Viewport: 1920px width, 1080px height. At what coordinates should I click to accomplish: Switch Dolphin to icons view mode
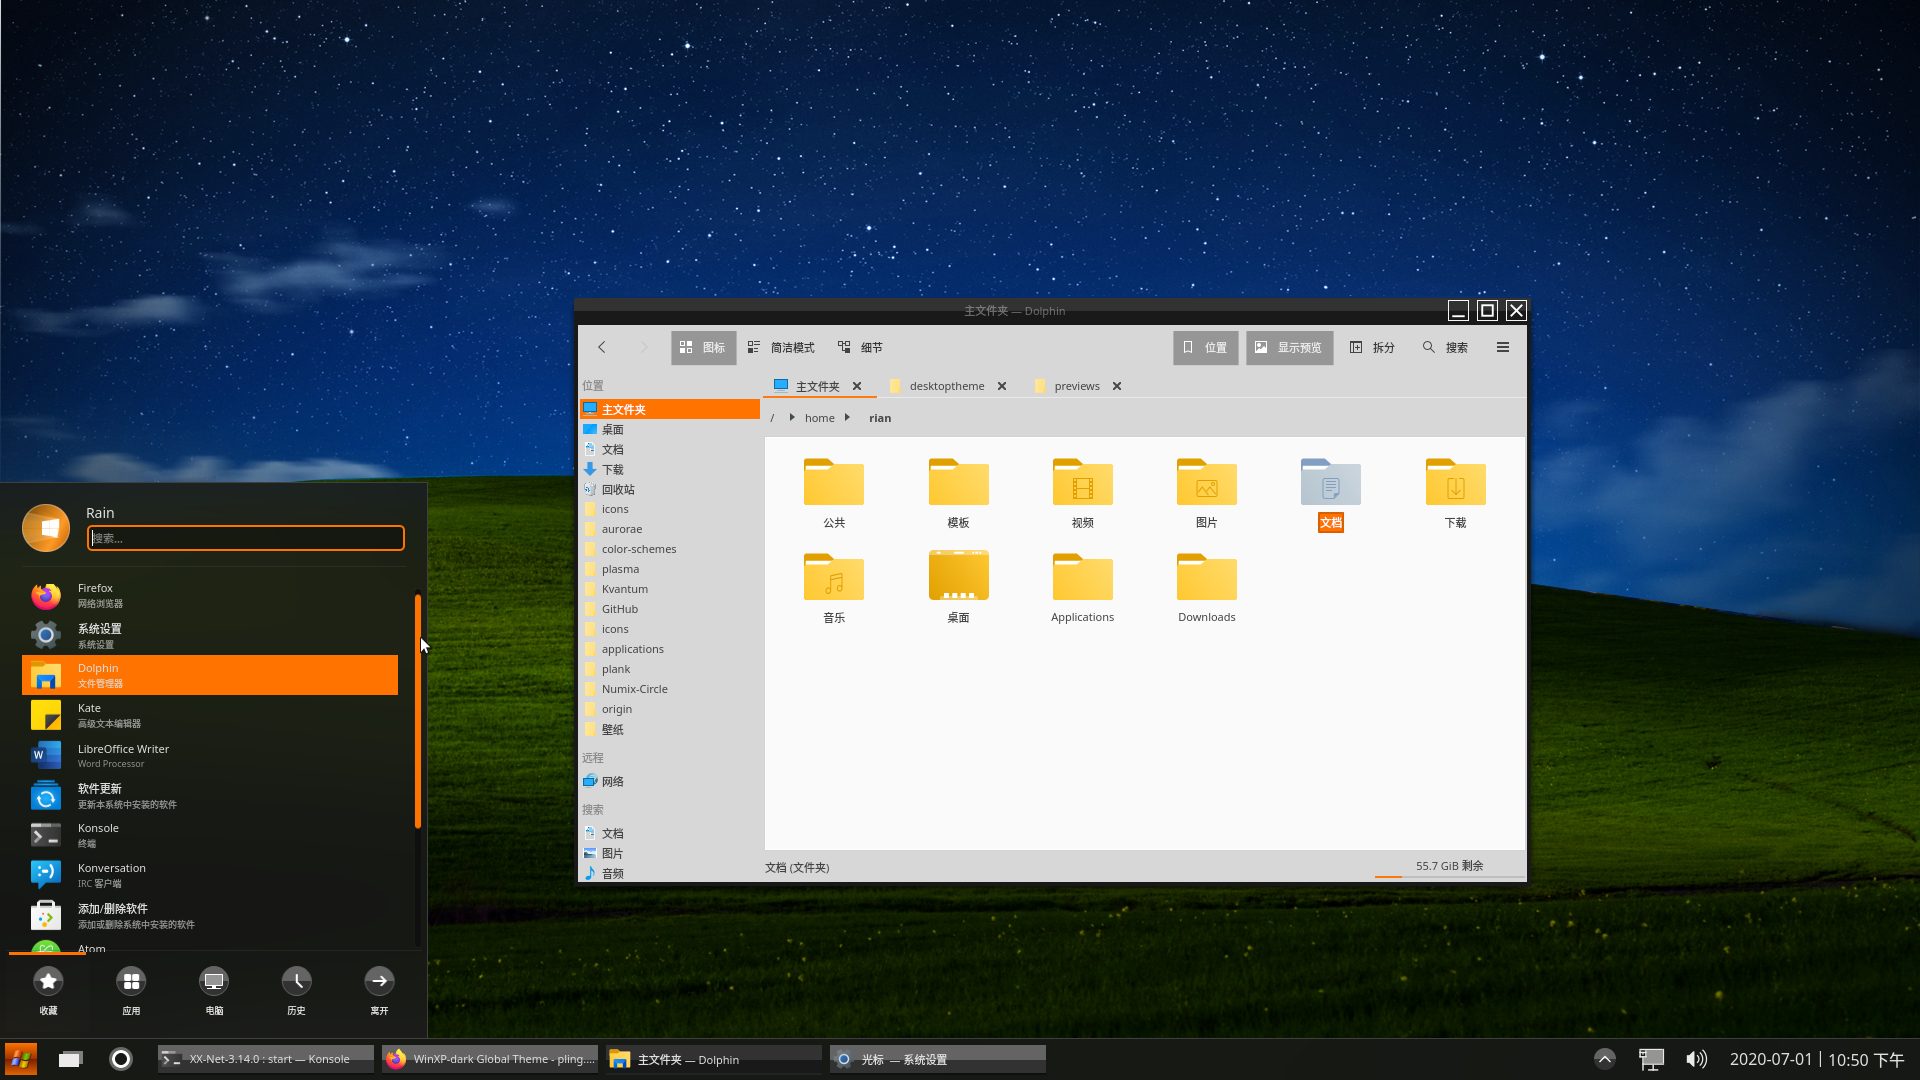[703, 347]
